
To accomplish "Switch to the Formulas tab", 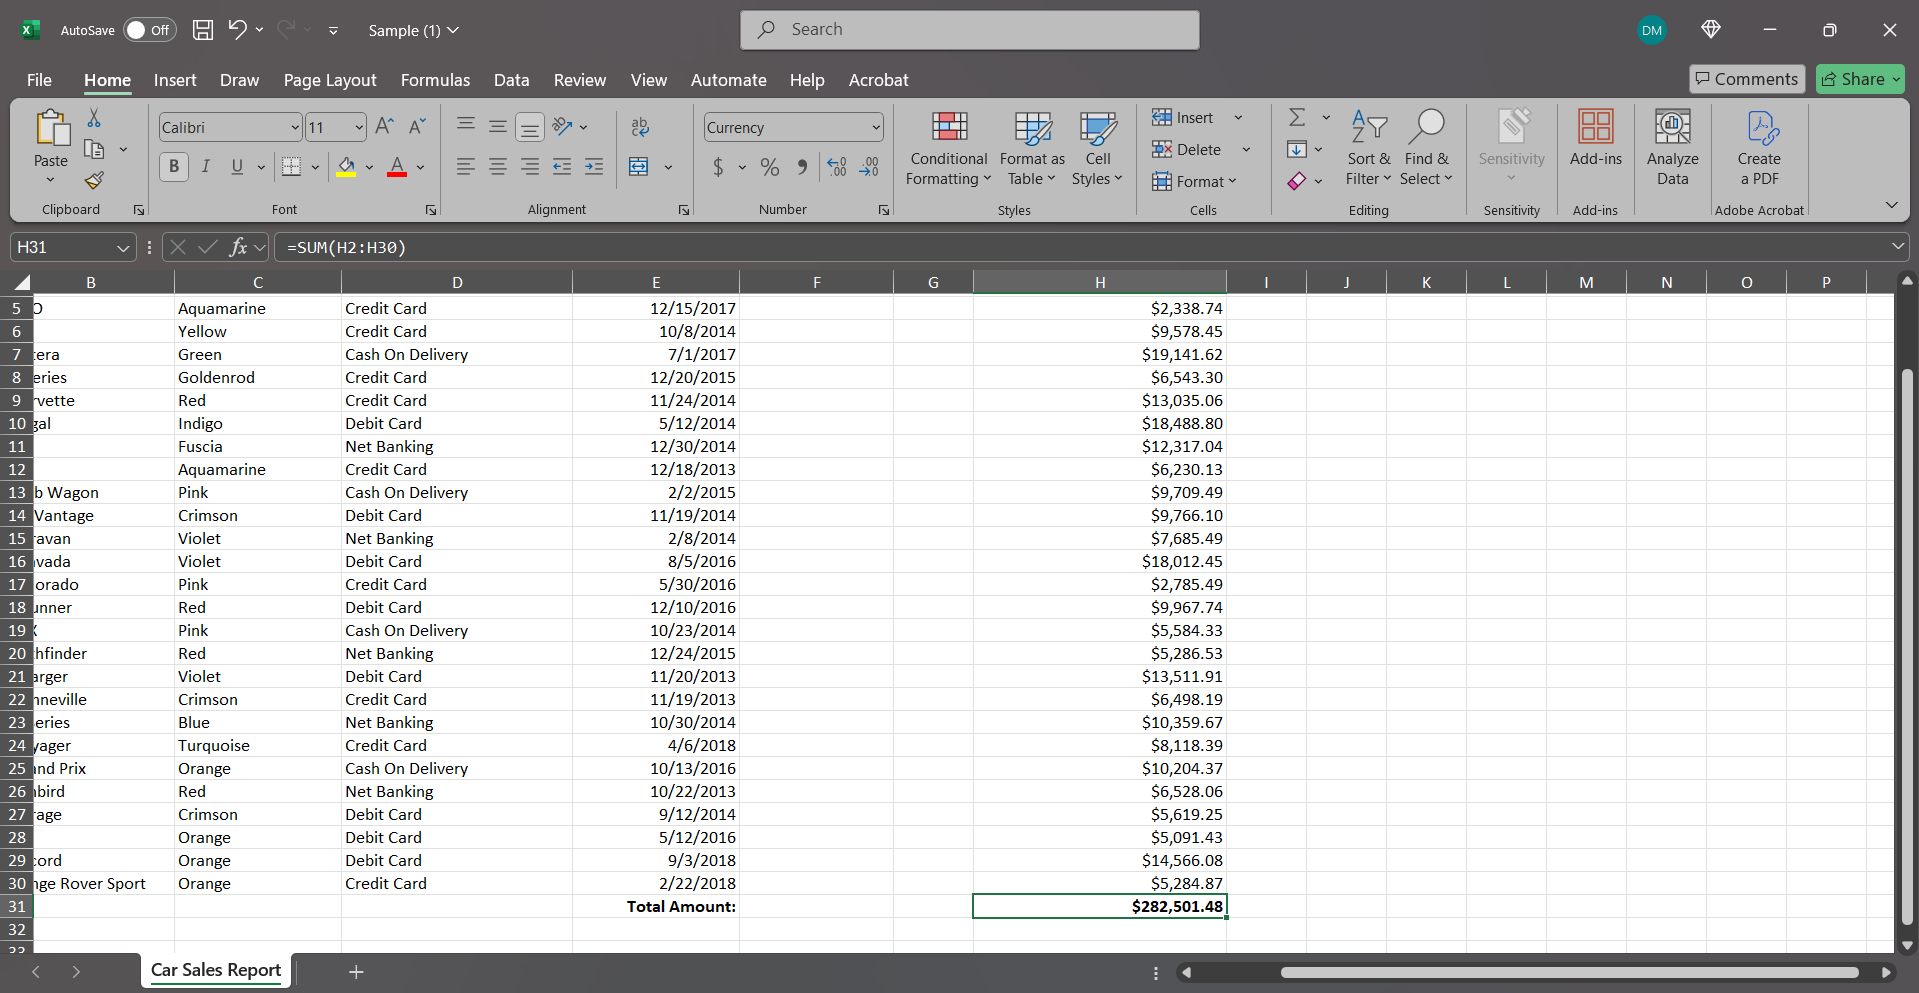I will (x=435, y=80).
